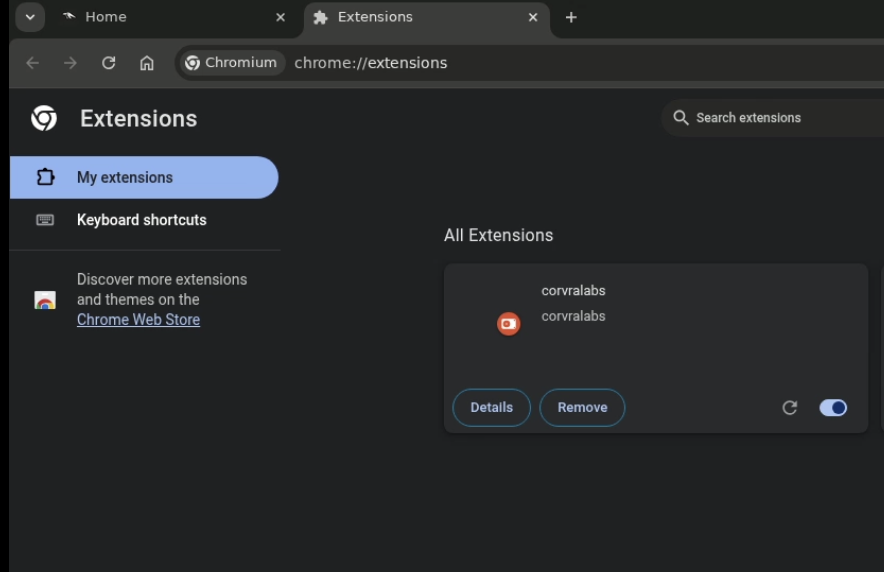Image resolution: width=884 pixels, height=572 pixels.
Task: Reload the page from the toolbar
Action: [x=109, y=63]
